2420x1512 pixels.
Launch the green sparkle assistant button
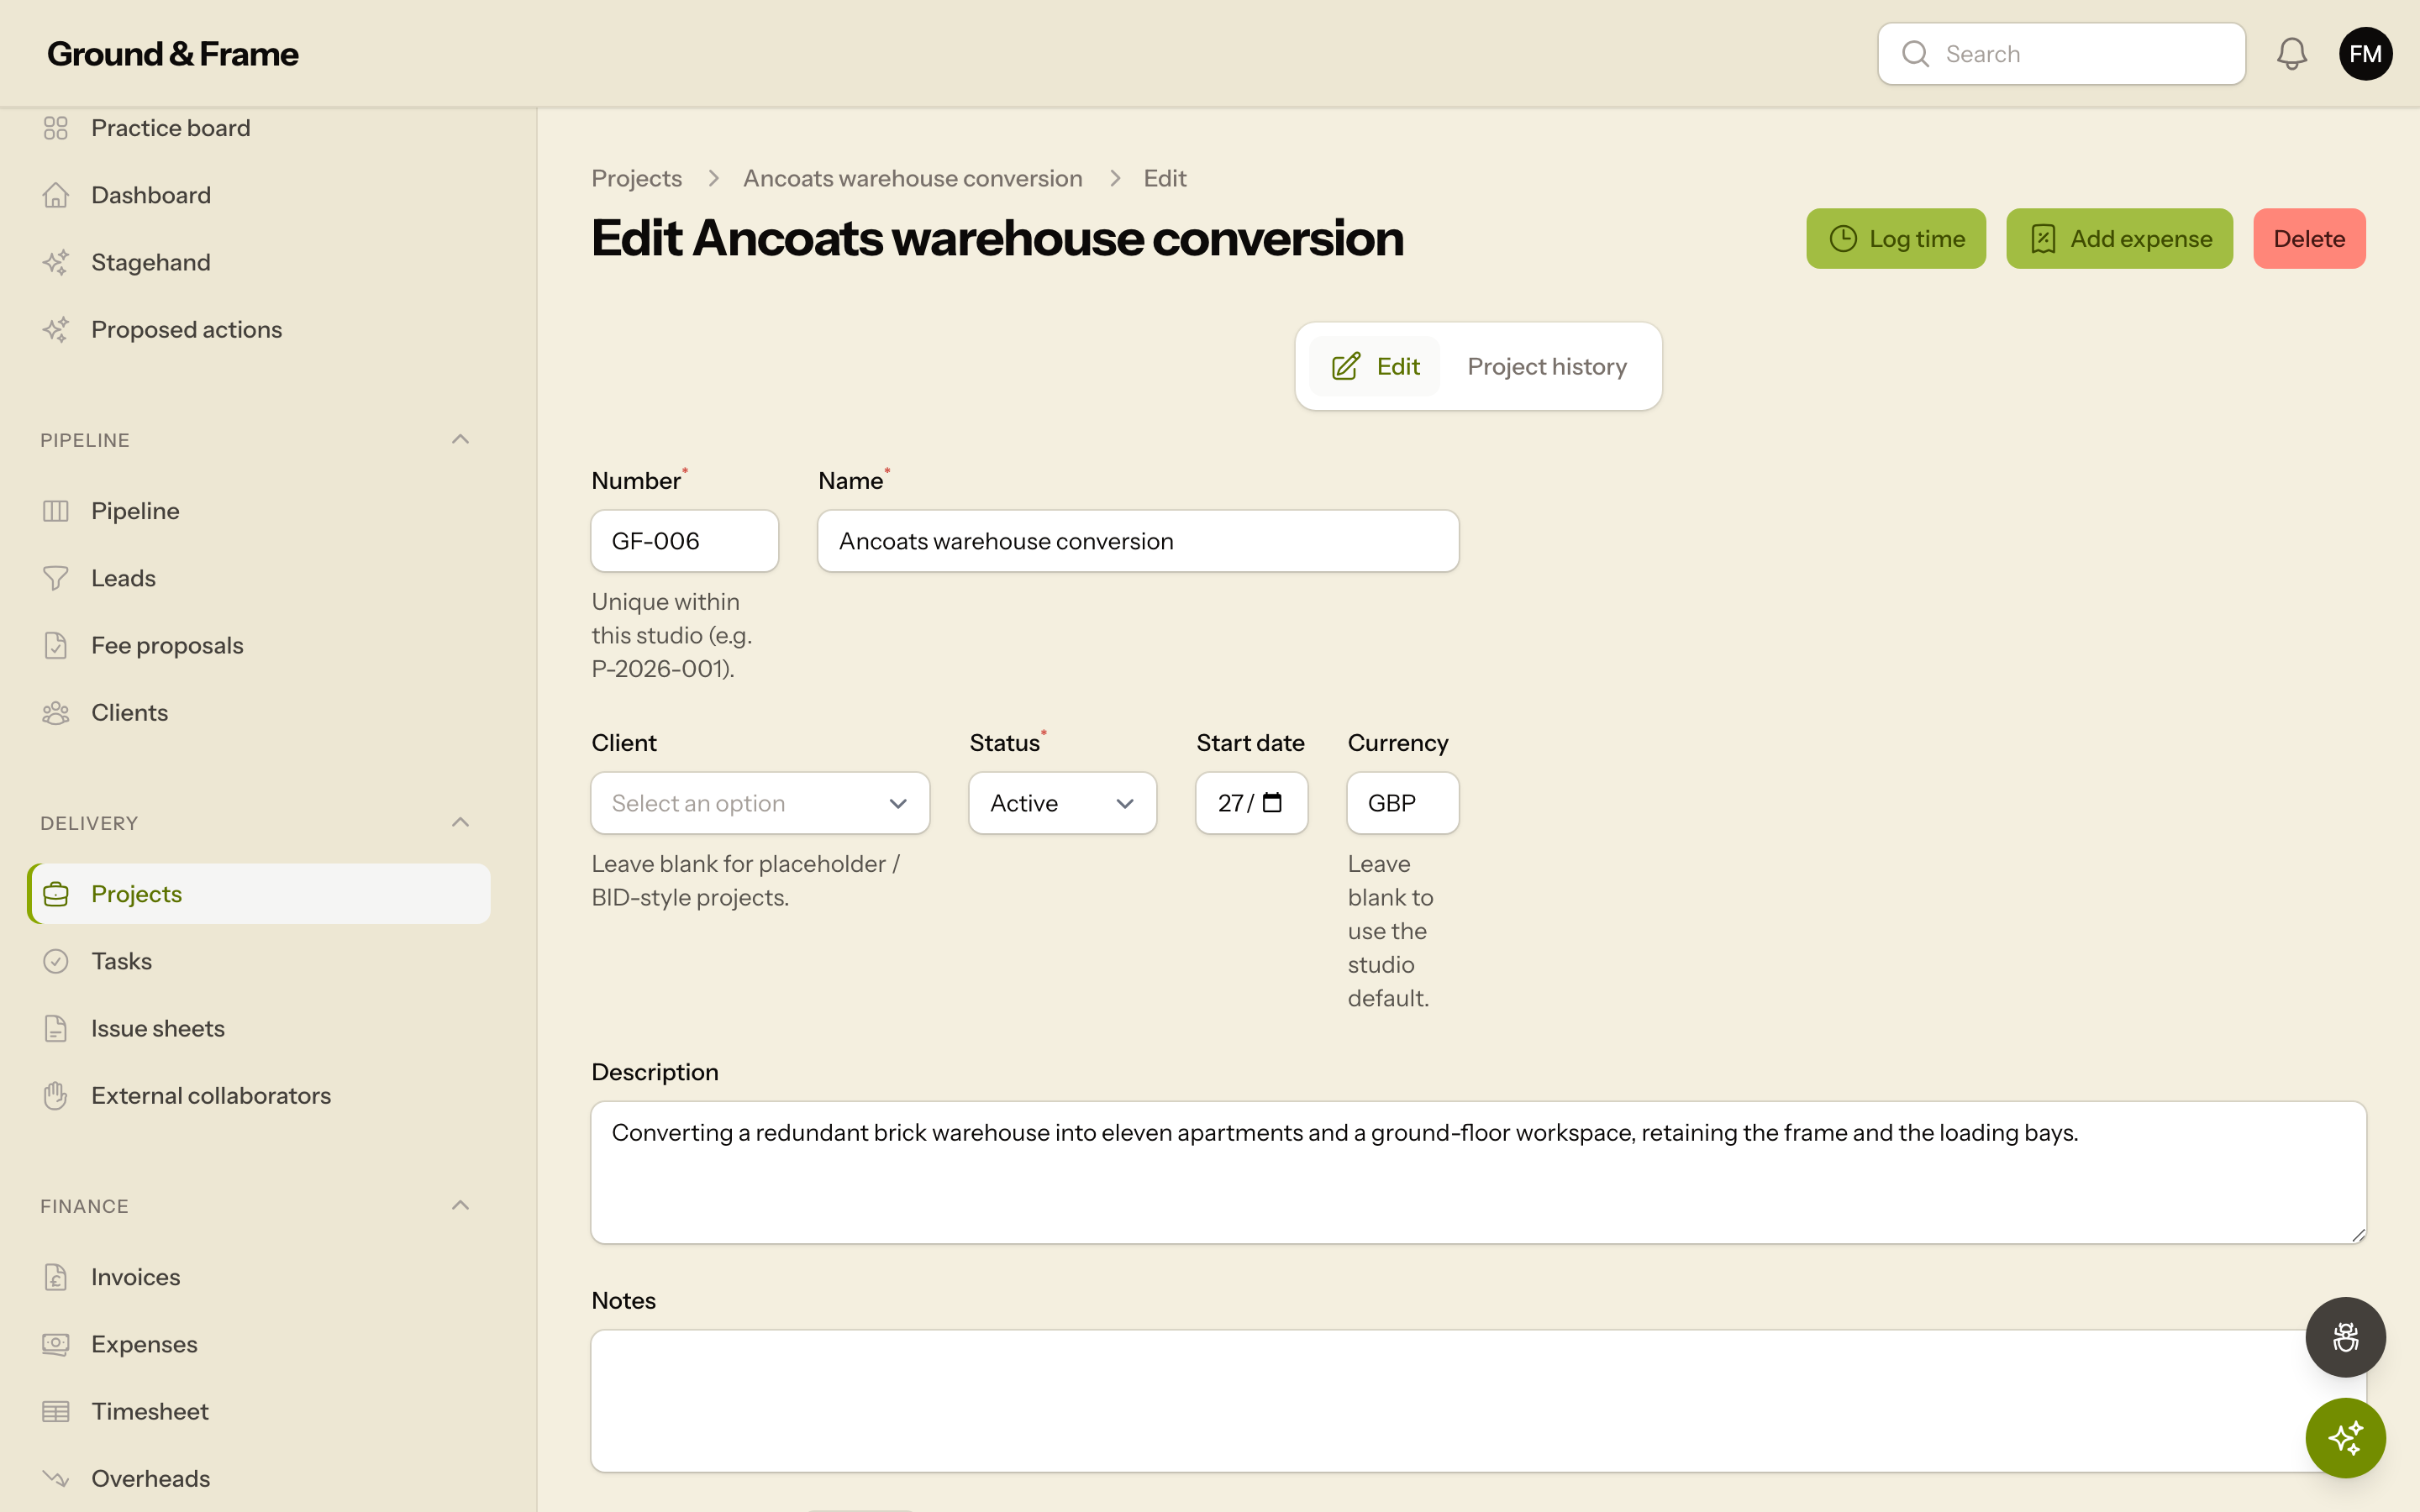click(x=2345, y=1438)
